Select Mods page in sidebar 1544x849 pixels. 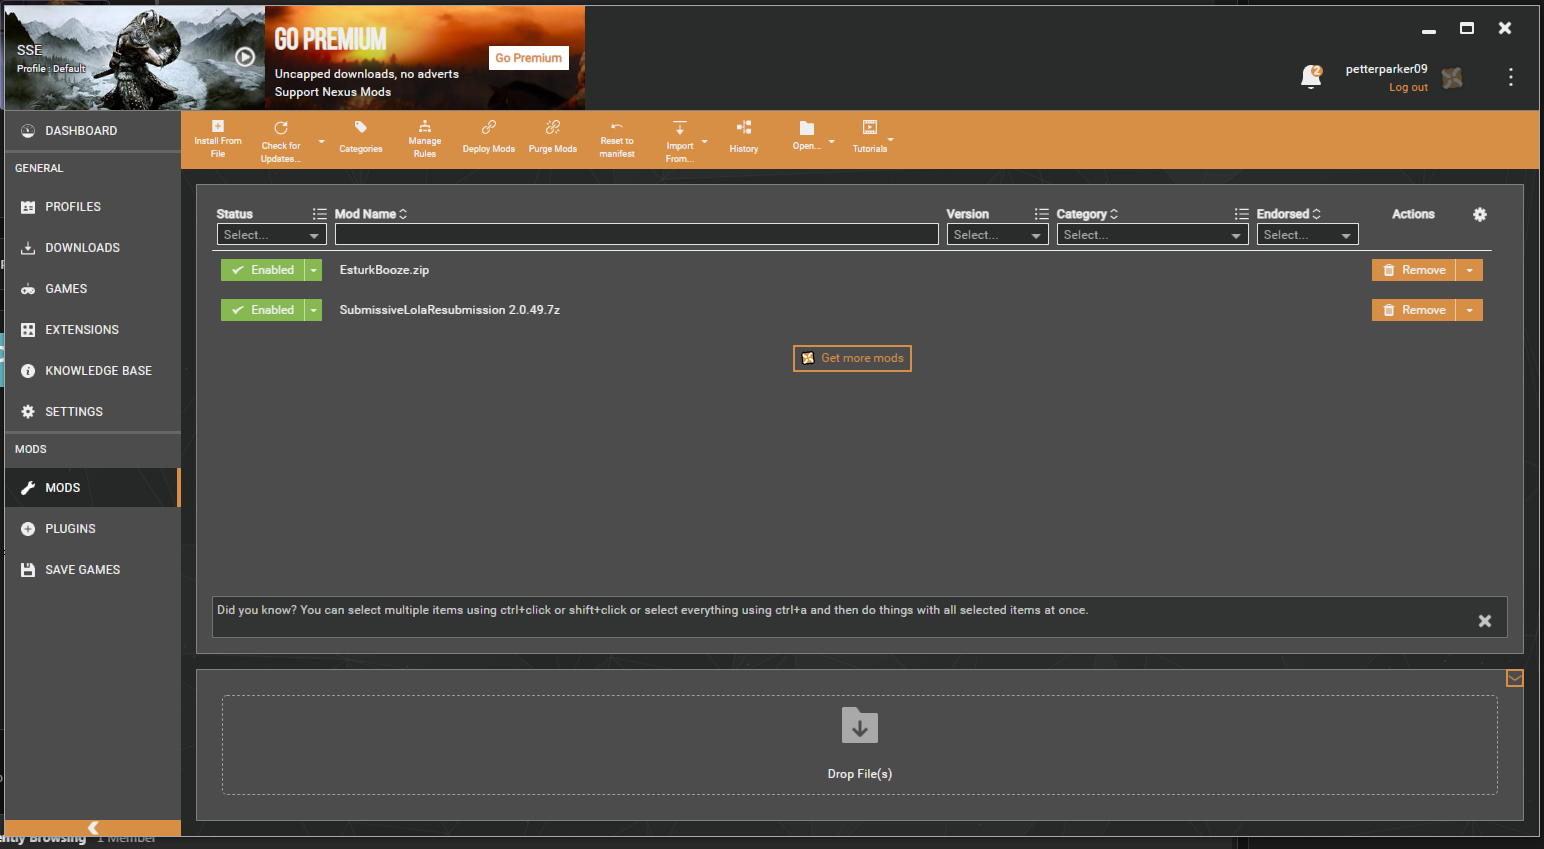(x=93, y=488)
